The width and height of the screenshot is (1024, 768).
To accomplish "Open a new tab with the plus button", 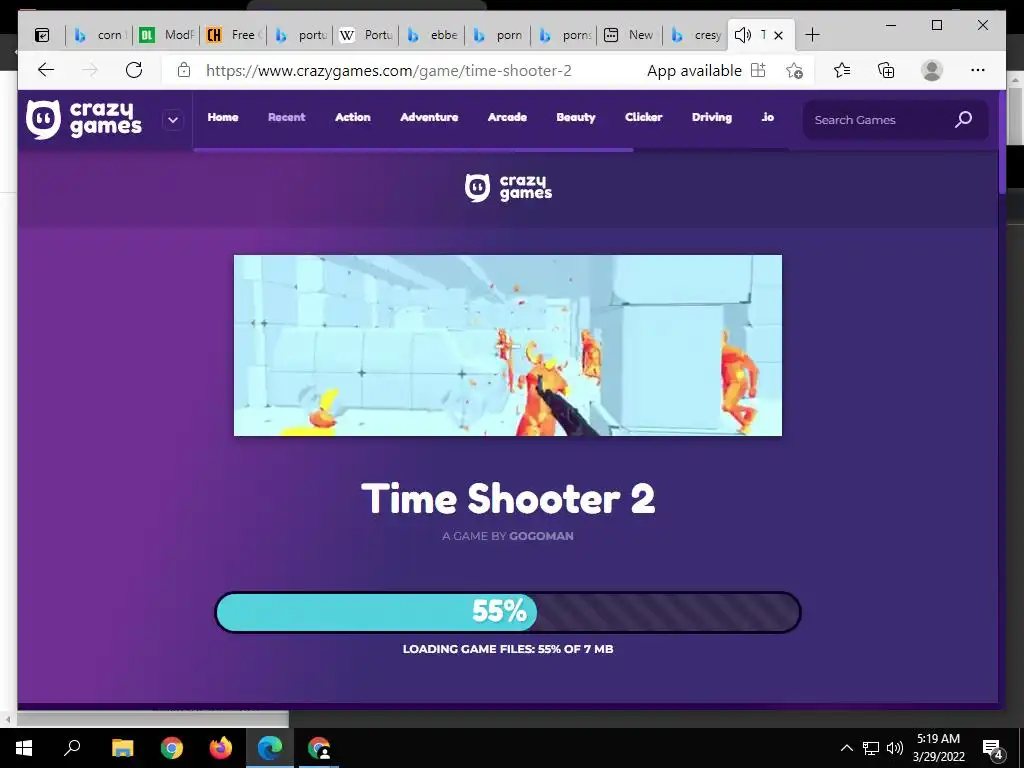I will pyautogui.click(x=812, y=35).
